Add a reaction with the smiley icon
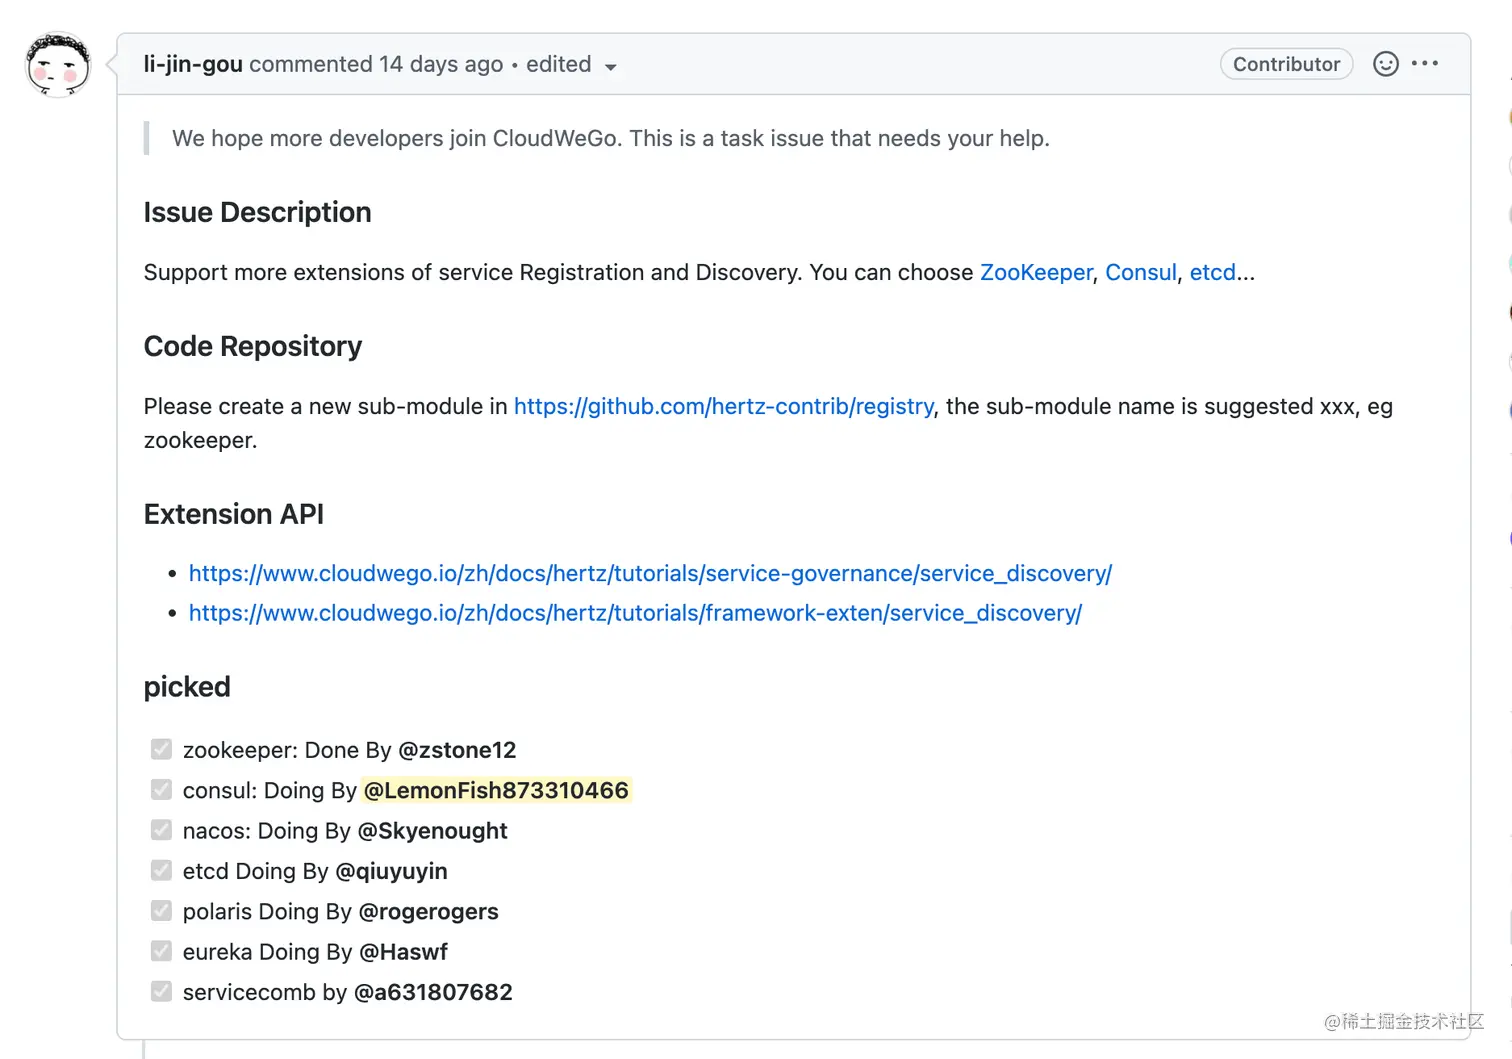The width and height of the screenshot is (1512, 1059). (x=1385, y=64)
